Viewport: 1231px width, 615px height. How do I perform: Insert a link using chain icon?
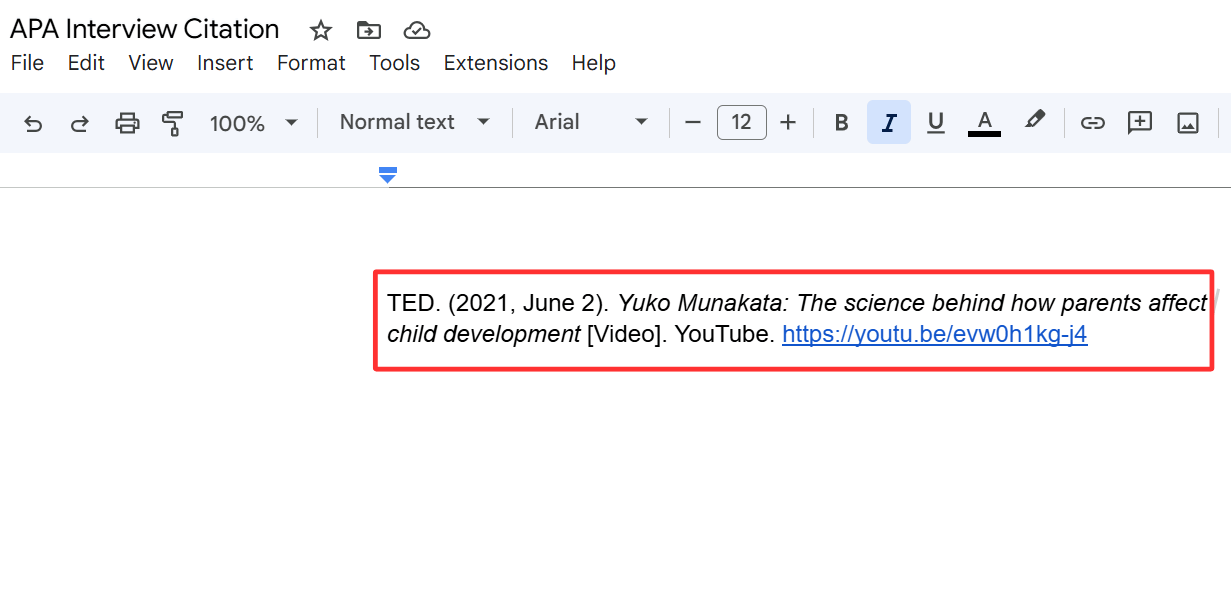click(1092, 123)
